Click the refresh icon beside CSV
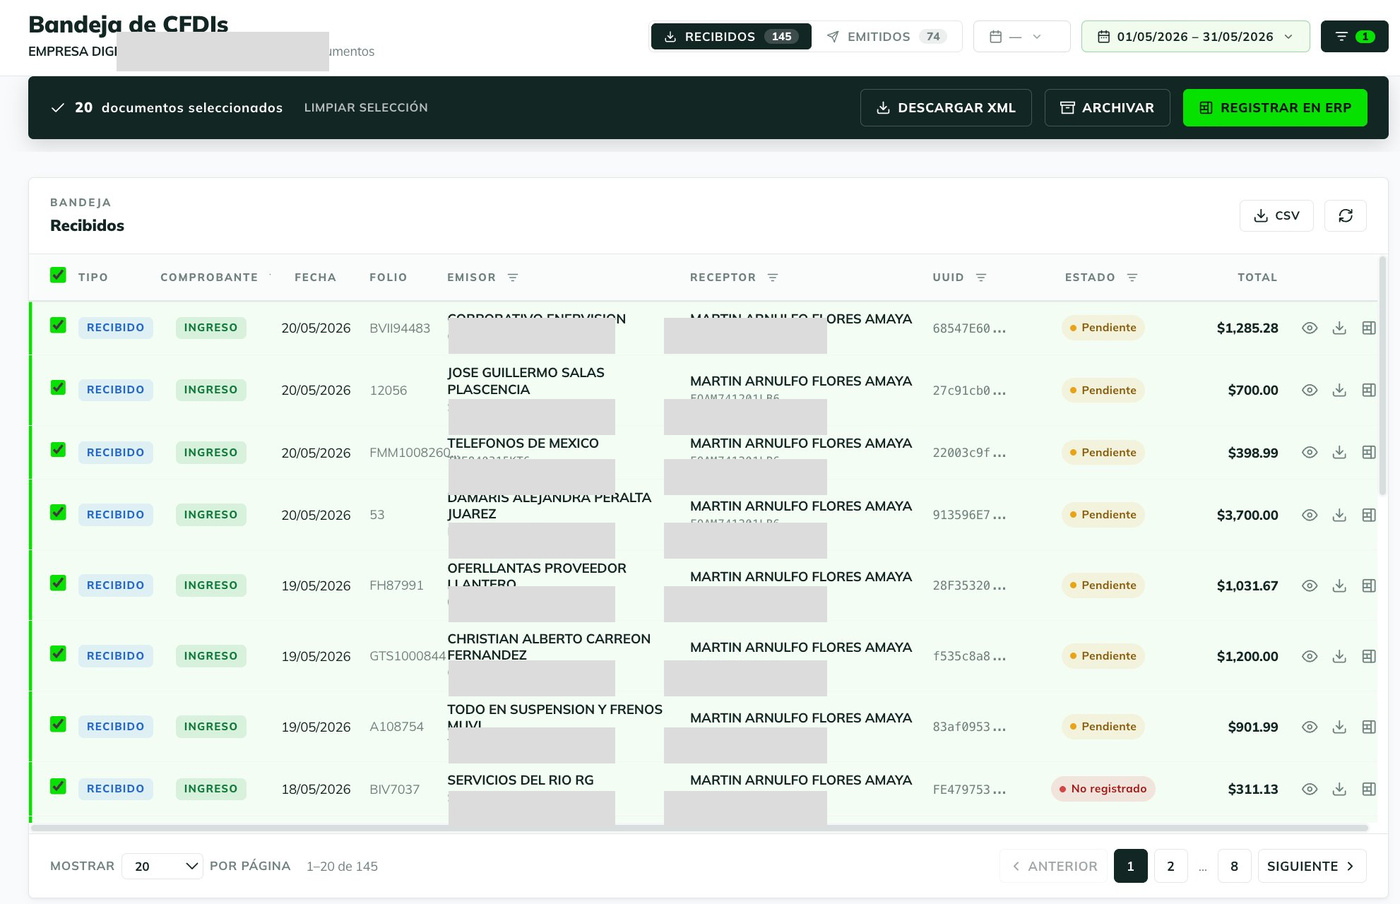The height and width of the screenshot is (904, 1400). point(1345,216)
